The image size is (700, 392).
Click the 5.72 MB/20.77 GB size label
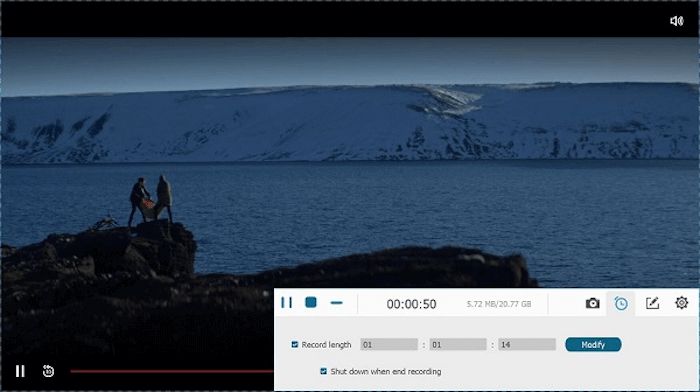[499, 304]
